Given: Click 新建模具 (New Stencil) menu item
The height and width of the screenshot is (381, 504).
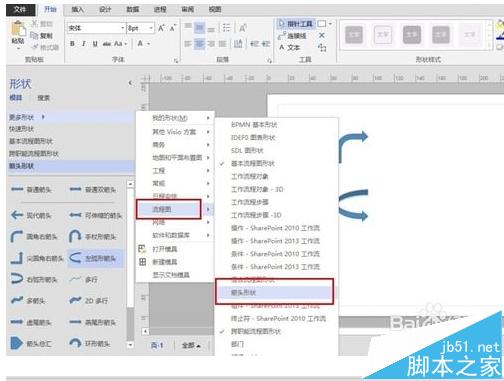Looking at the screenshot, I should (x=175, y=262).
